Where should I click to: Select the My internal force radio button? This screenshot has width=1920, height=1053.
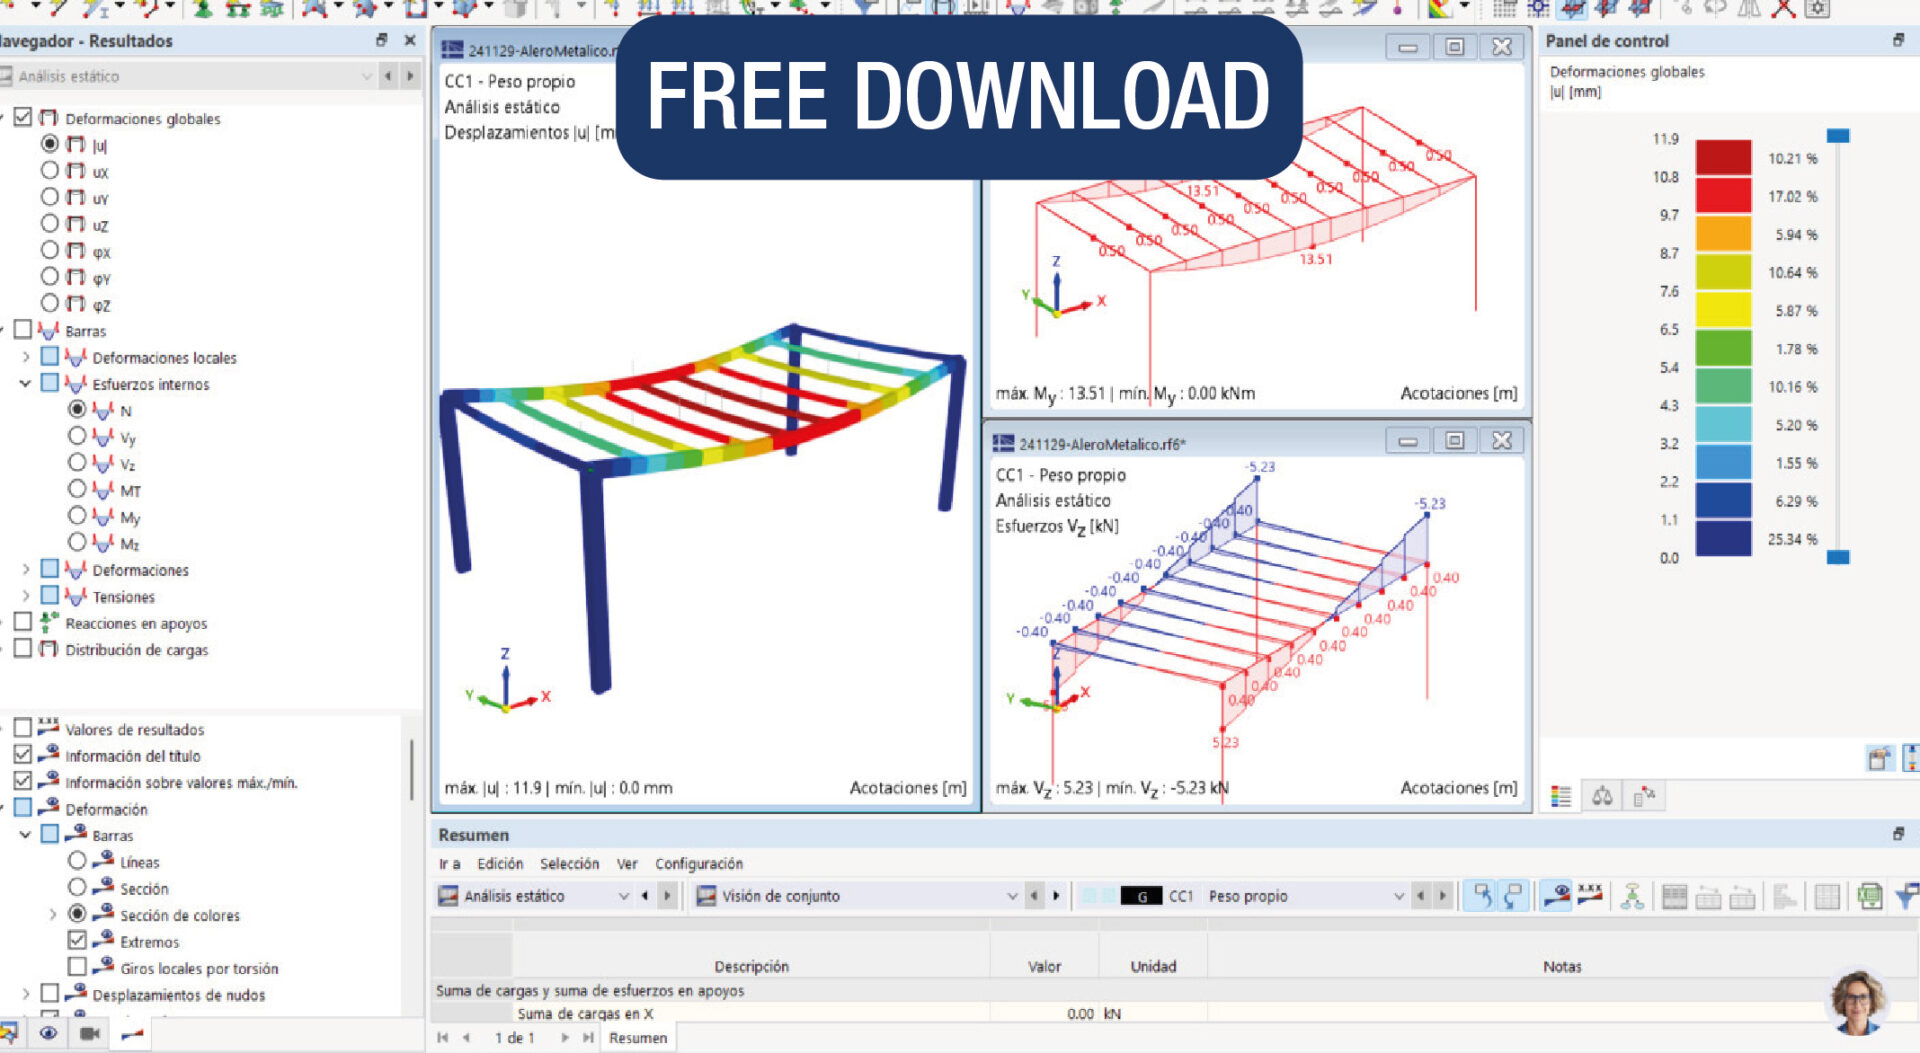tap(77, 515)
